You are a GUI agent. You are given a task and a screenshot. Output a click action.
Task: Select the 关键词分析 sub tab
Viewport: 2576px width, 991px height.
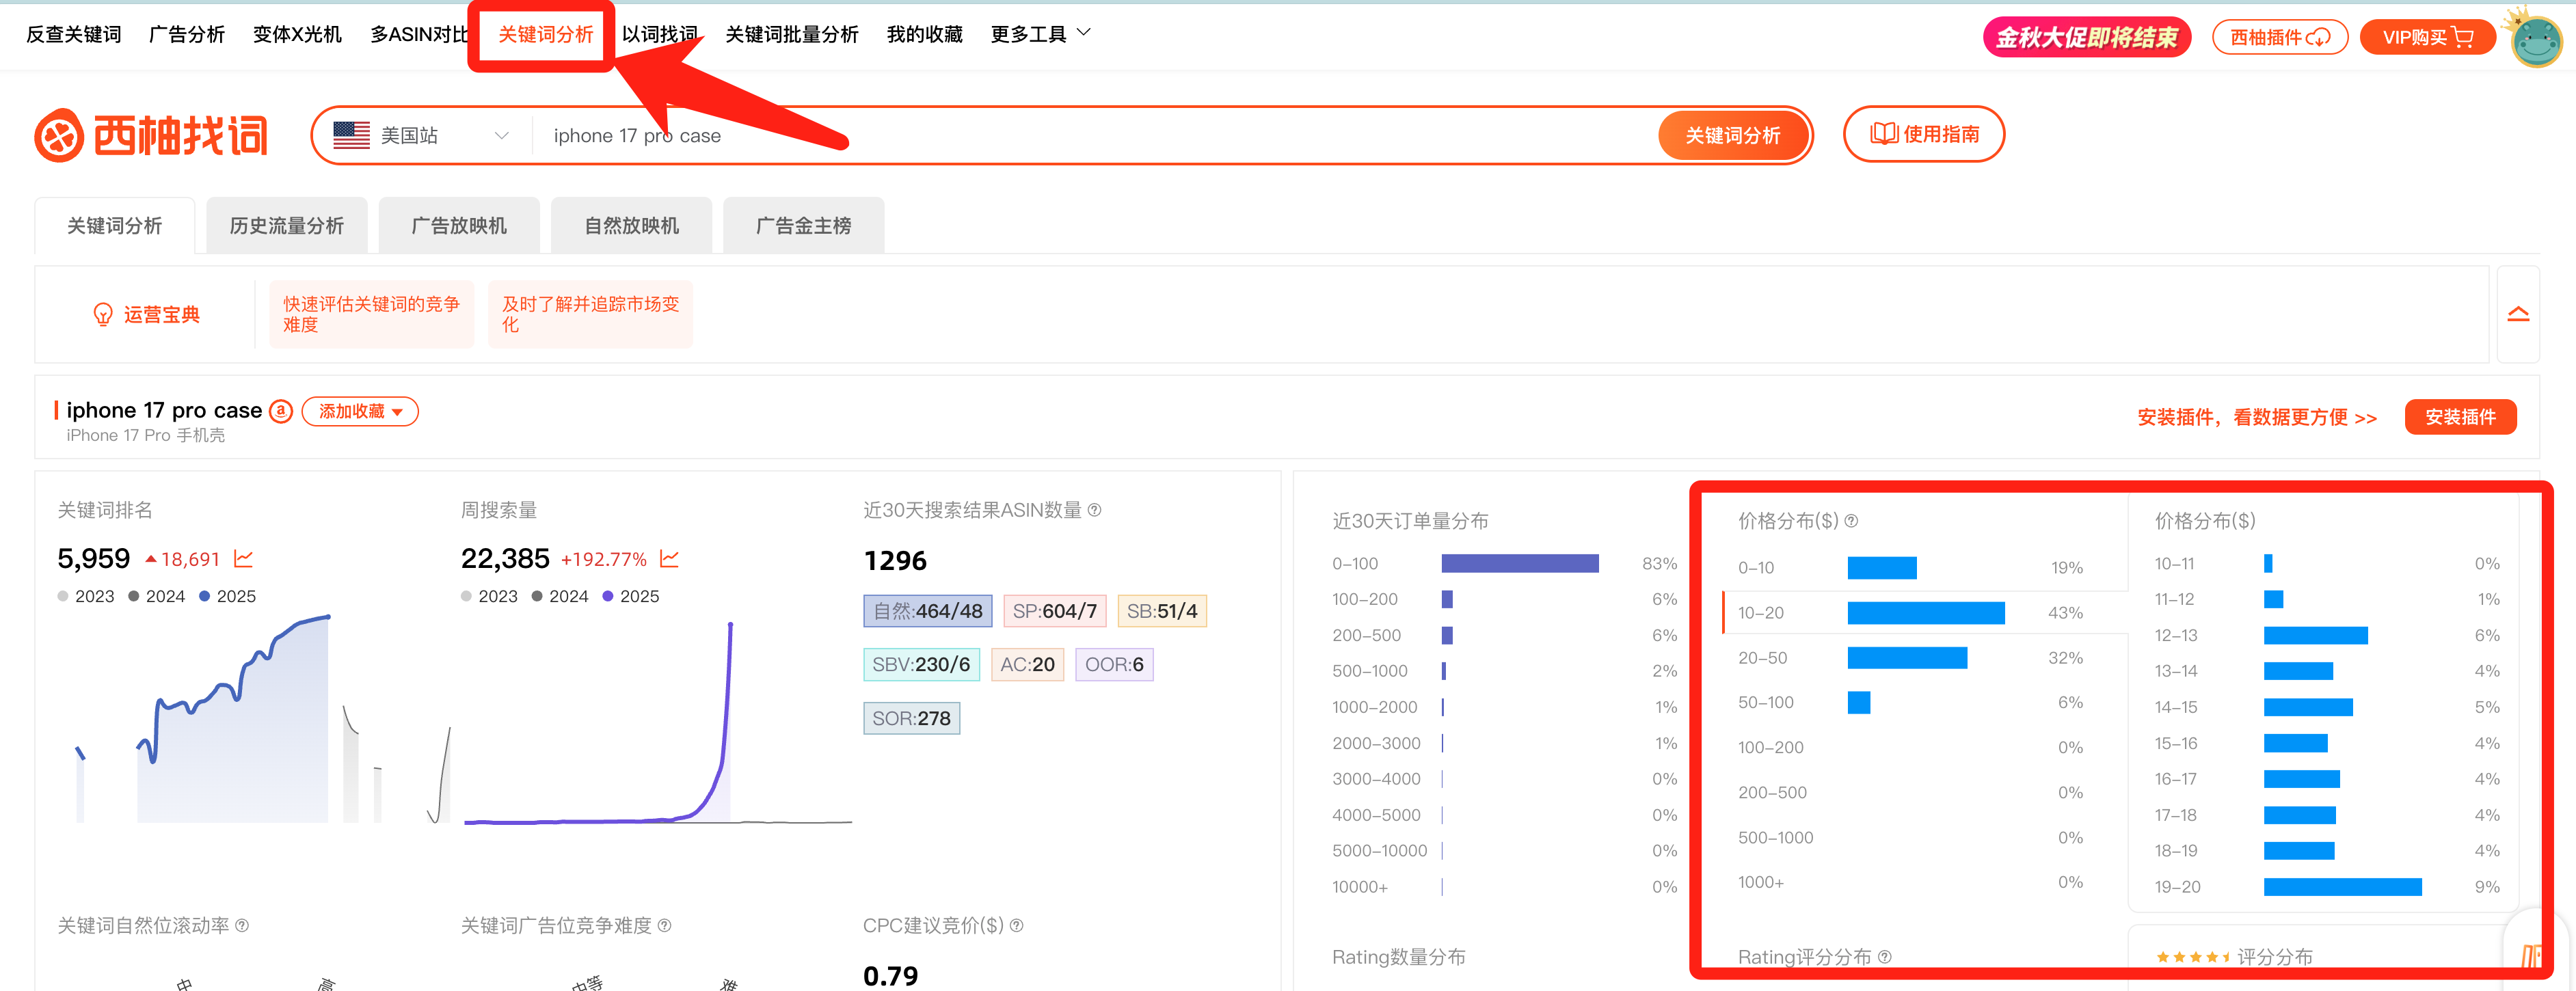114,226
